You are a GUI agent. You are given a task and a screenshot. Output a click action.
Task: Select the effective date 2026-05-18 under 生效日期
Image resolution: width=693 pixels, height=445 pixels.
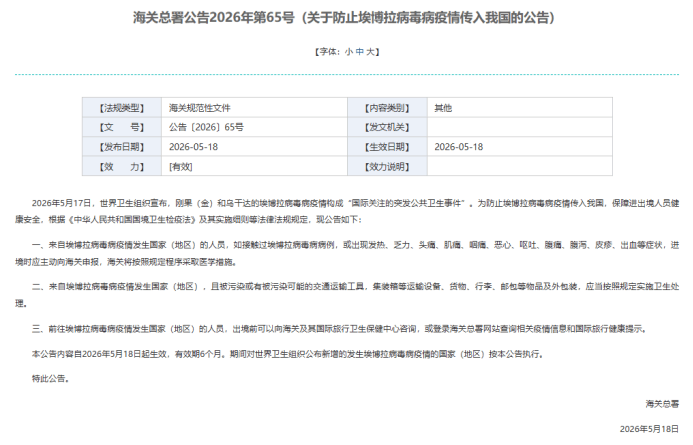(x=458, y=147)
